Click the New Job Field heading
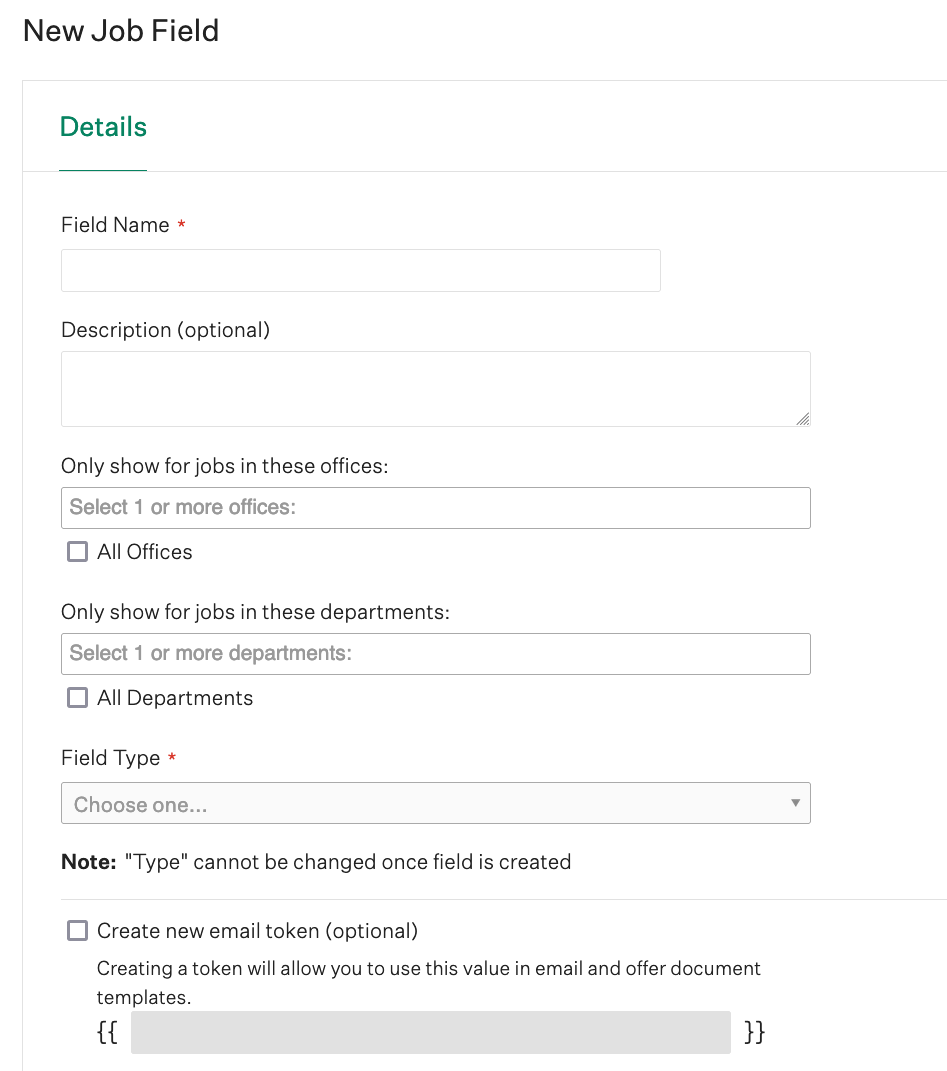 tap(120, 31)
